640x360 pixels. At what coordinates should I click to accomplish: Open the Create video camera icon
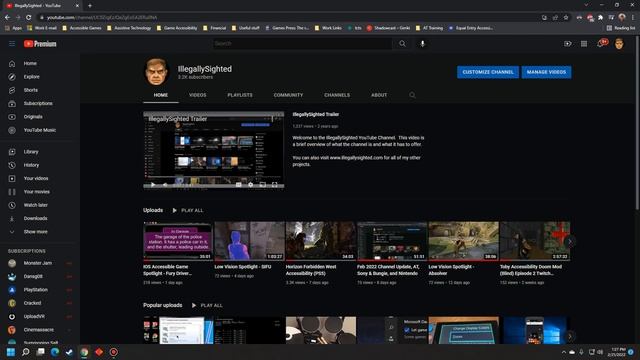[x=568, y=44]
